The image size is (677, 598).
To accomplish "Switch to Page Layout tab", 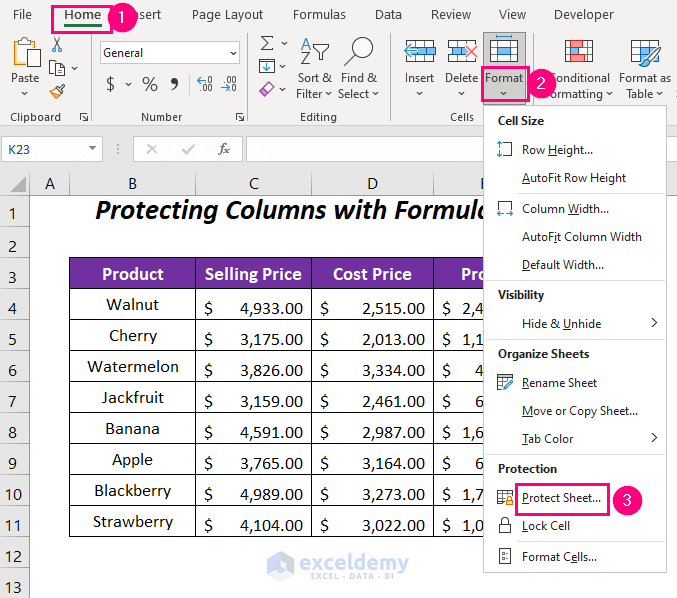I will click(x=227, y=15).
